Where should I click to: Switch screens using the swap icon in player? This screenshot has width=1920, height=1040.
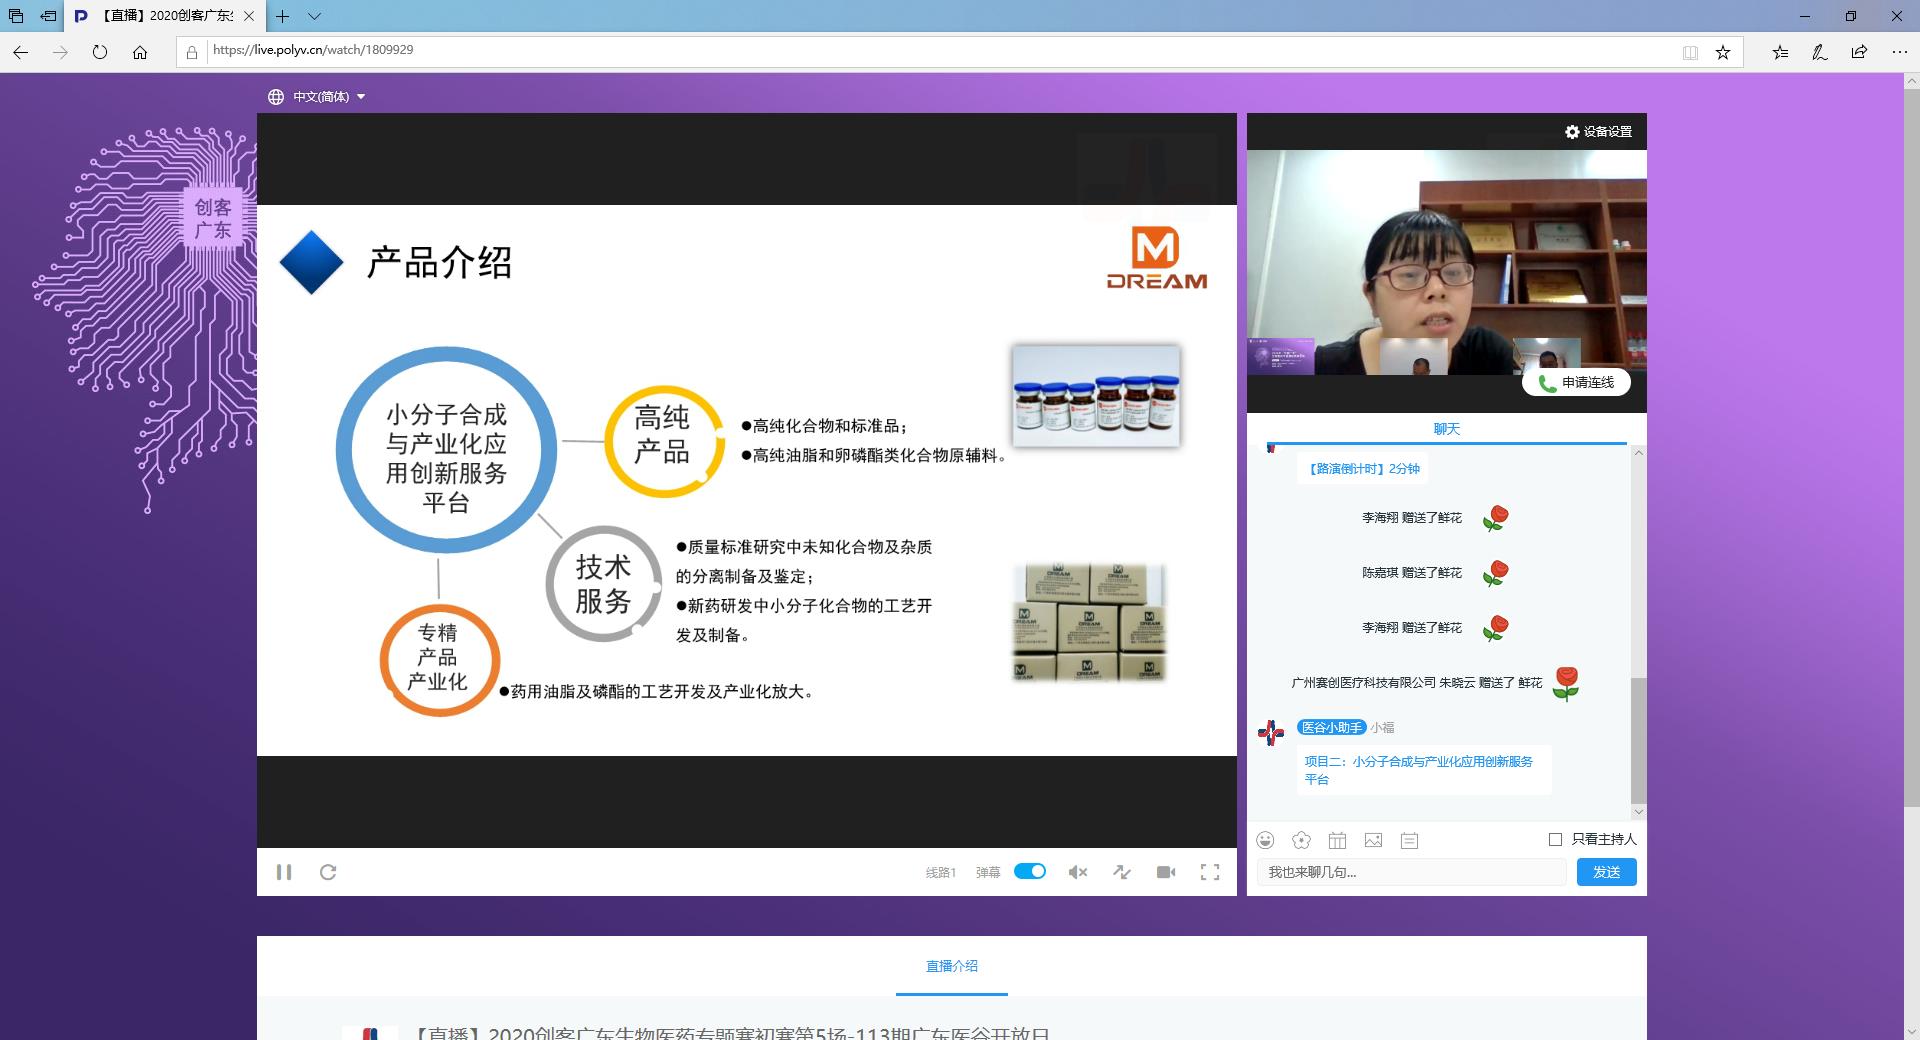(x=1121, y=872)
